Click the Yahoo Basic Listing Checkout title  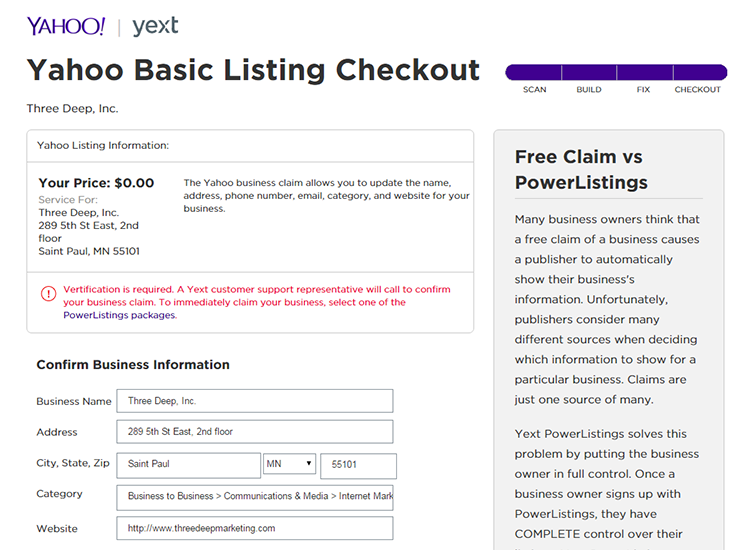click(253, 70)
